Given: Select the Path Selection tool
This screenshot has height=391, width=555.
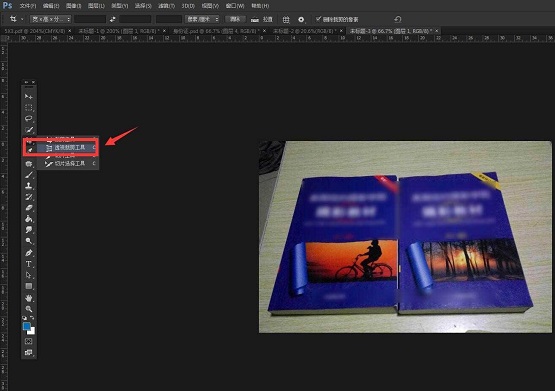Looking at the screenshot, I should coord(29,275).
